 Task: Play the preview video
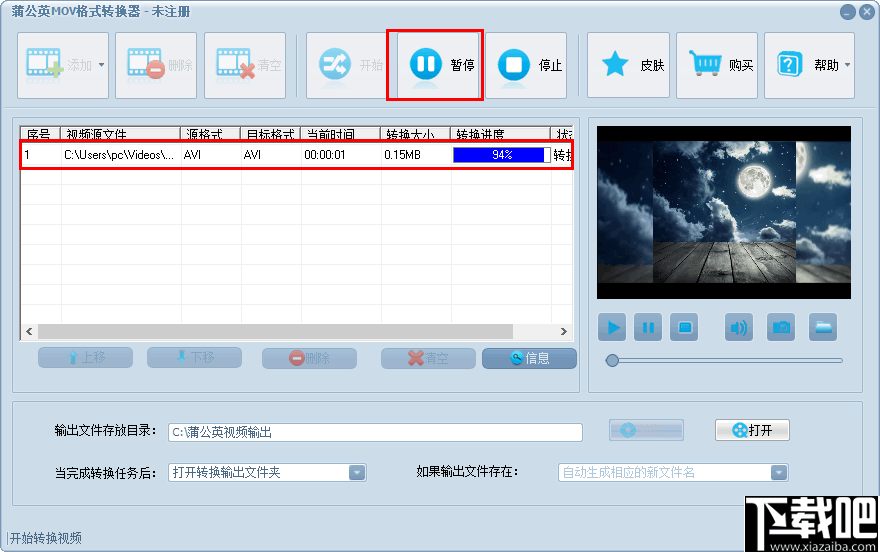(x=612, y=327)
